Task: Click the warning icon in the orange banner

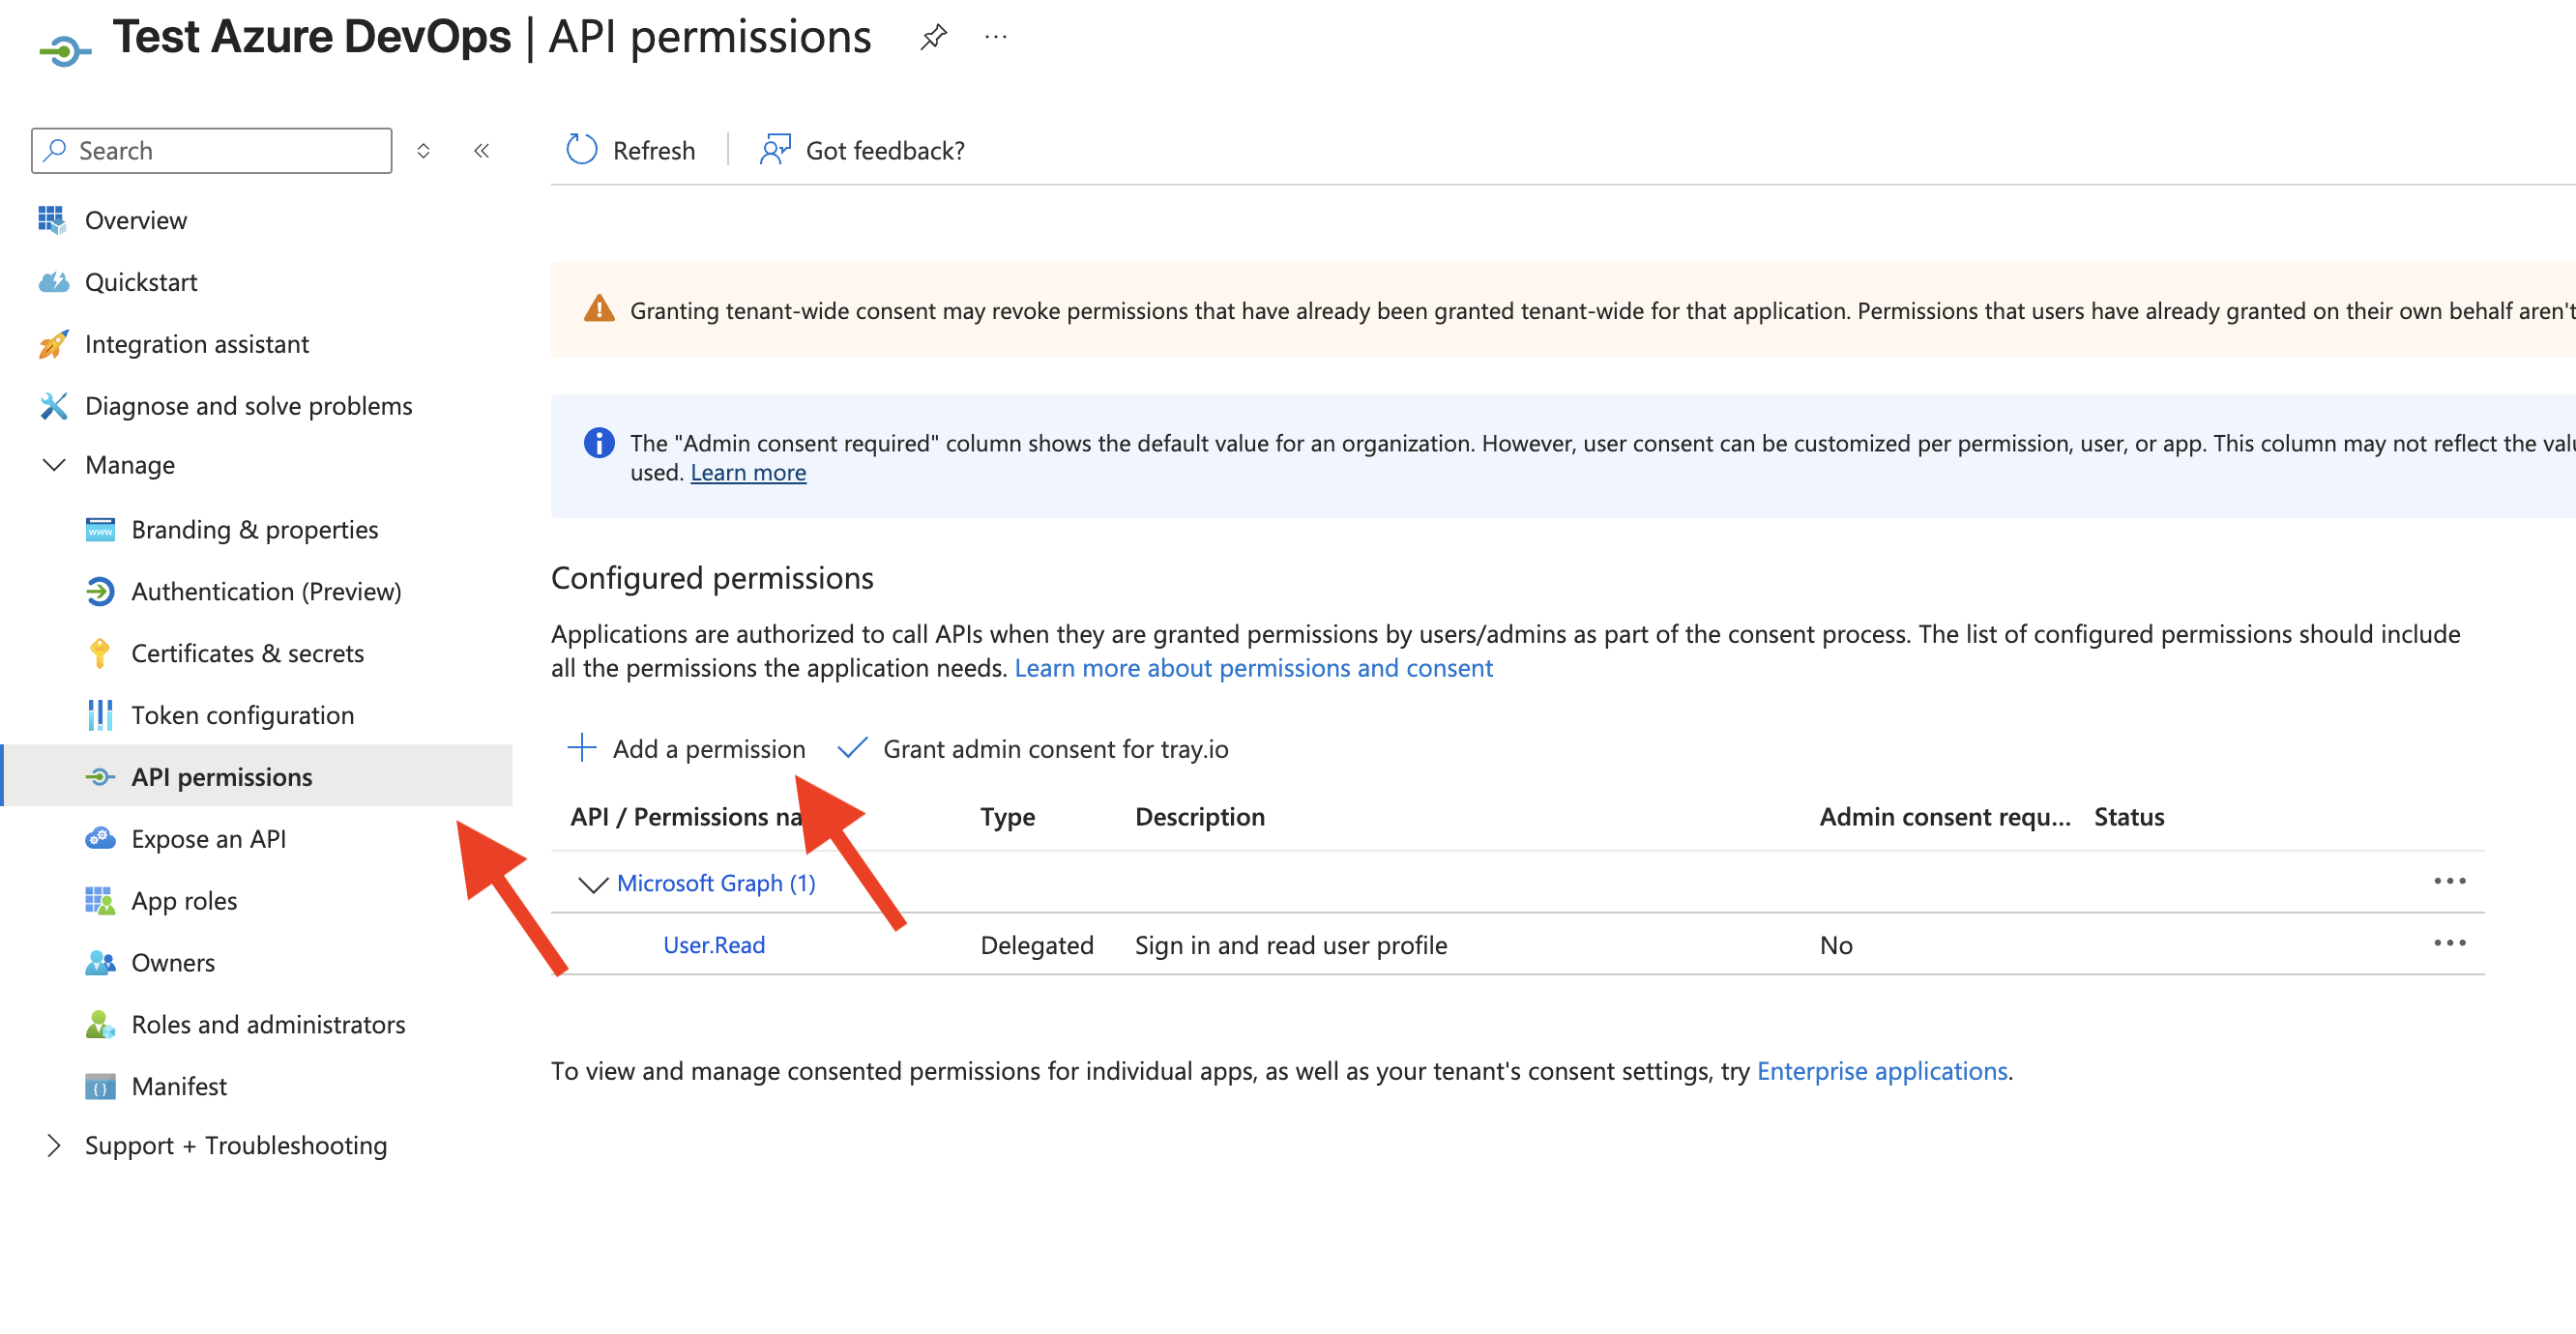Action: [599, 310]
